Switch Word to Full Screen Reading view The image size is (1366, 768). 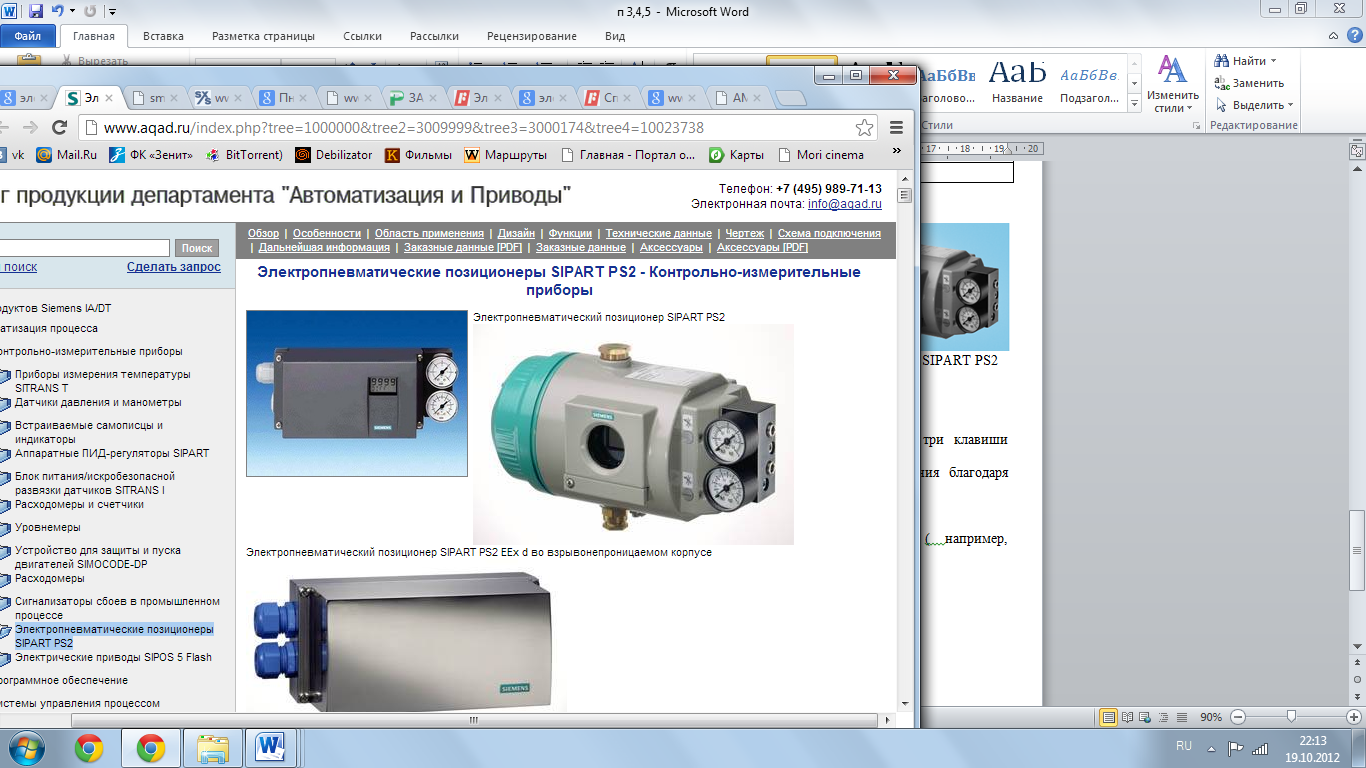[1127, 717]
